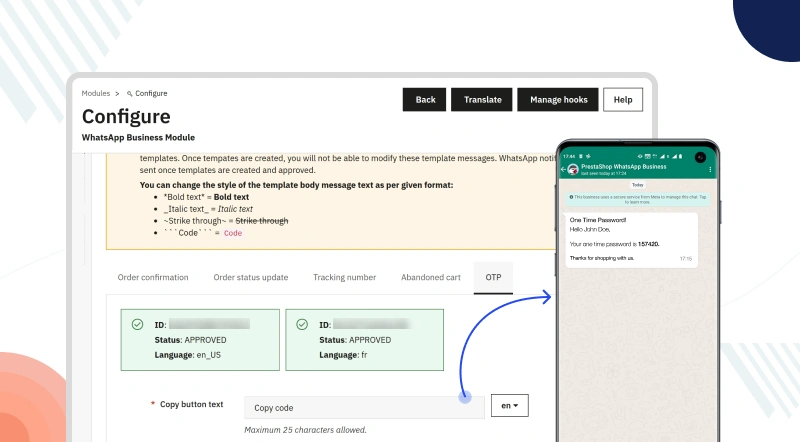The height and width of the screenshot is (442, 800).
Task: Select the Tracking number tab
Action: [345, 277]
